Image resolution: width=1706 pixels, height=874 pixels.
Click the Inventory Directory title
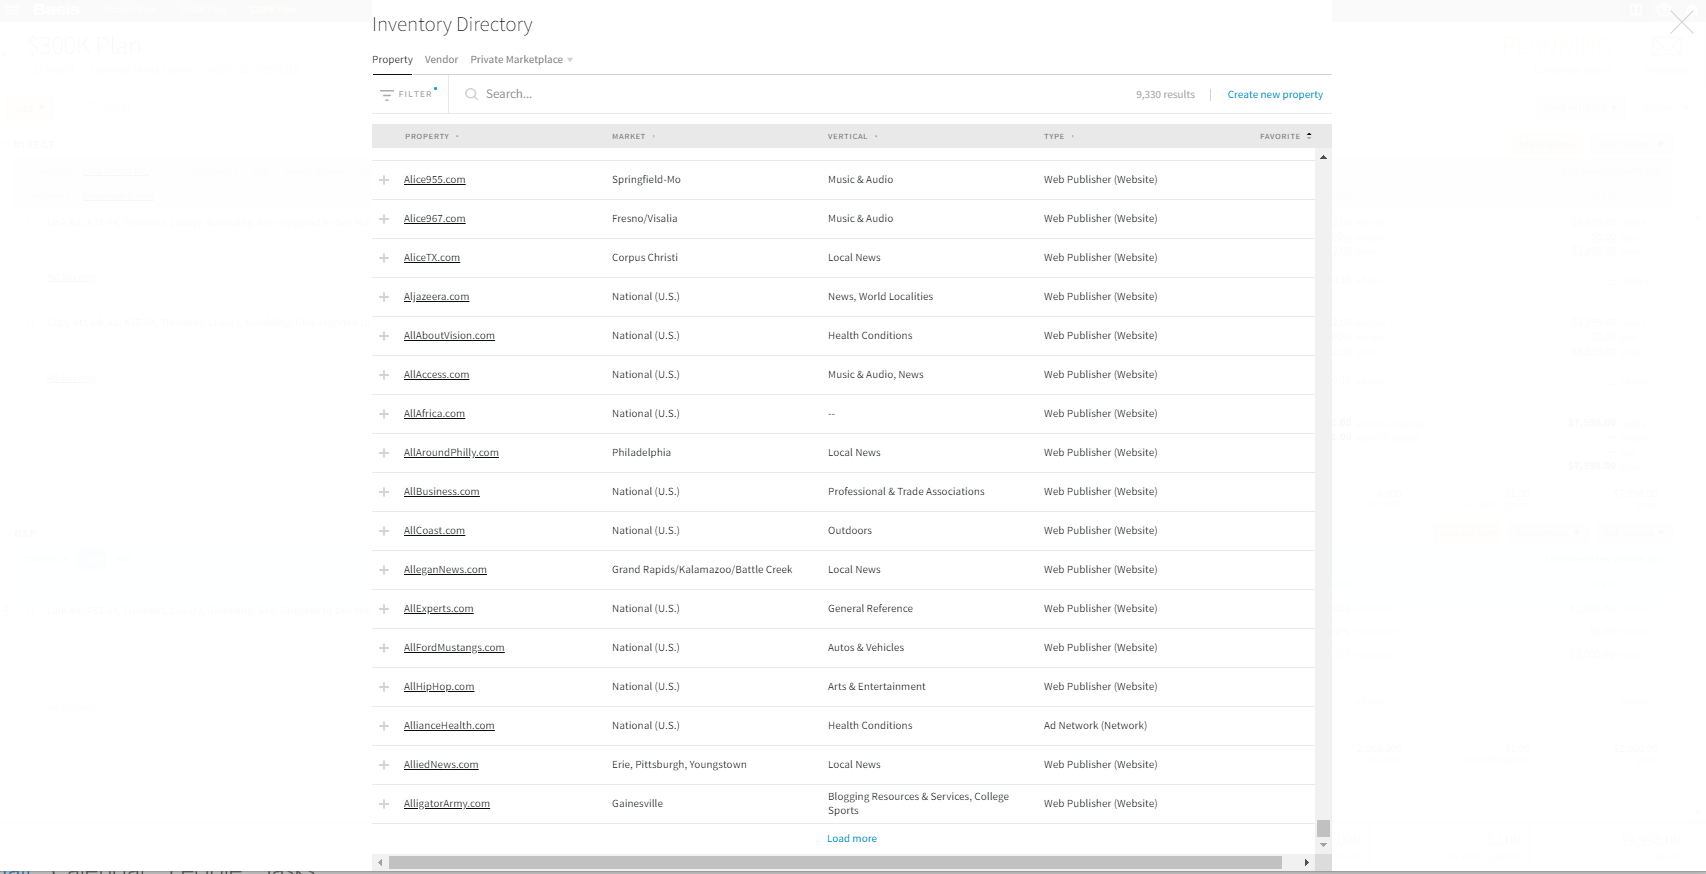452,25
